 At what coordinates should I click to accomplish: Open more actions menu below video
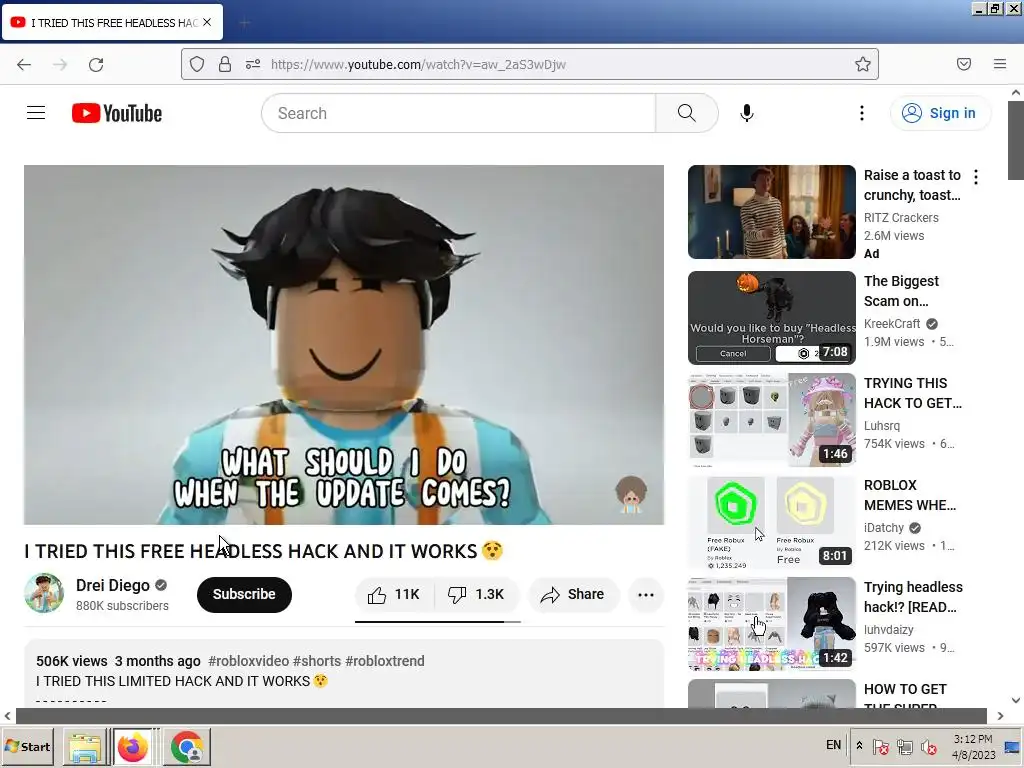click(645, 594)
